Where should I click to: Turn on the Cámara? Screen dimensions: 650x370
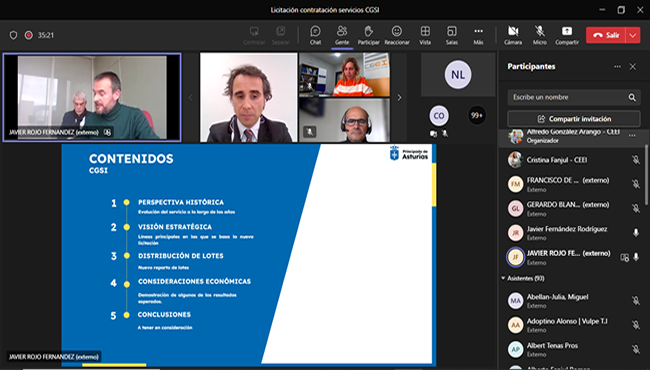[513, 35]
